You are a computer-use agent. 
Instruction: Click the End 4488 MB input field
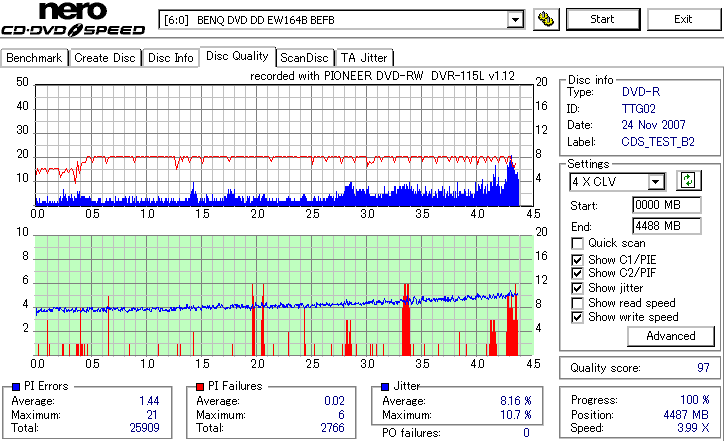pos(666,226)
